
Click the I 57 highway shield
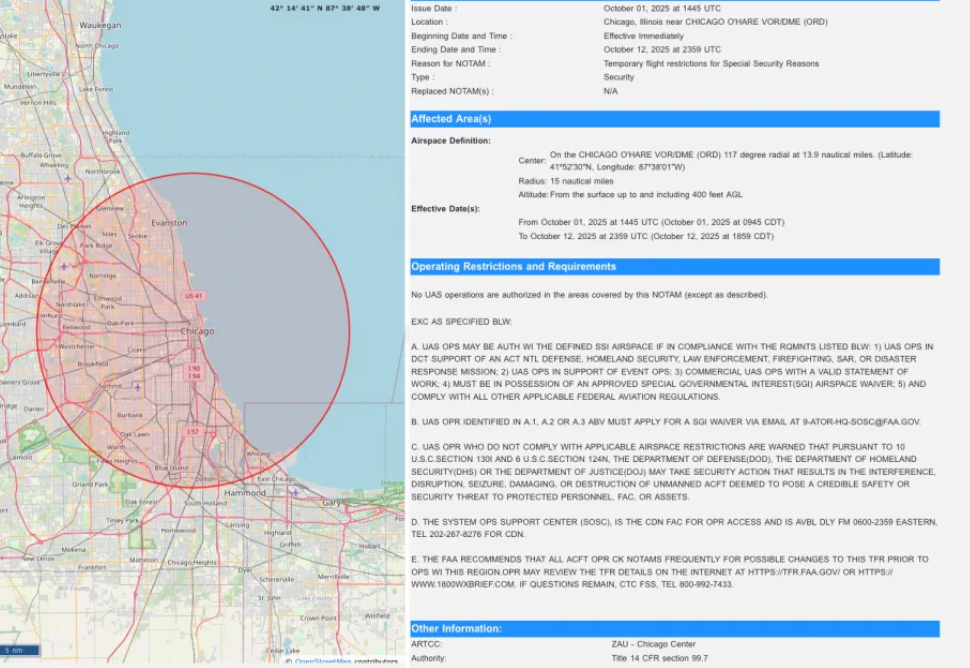tap(190, 432)
